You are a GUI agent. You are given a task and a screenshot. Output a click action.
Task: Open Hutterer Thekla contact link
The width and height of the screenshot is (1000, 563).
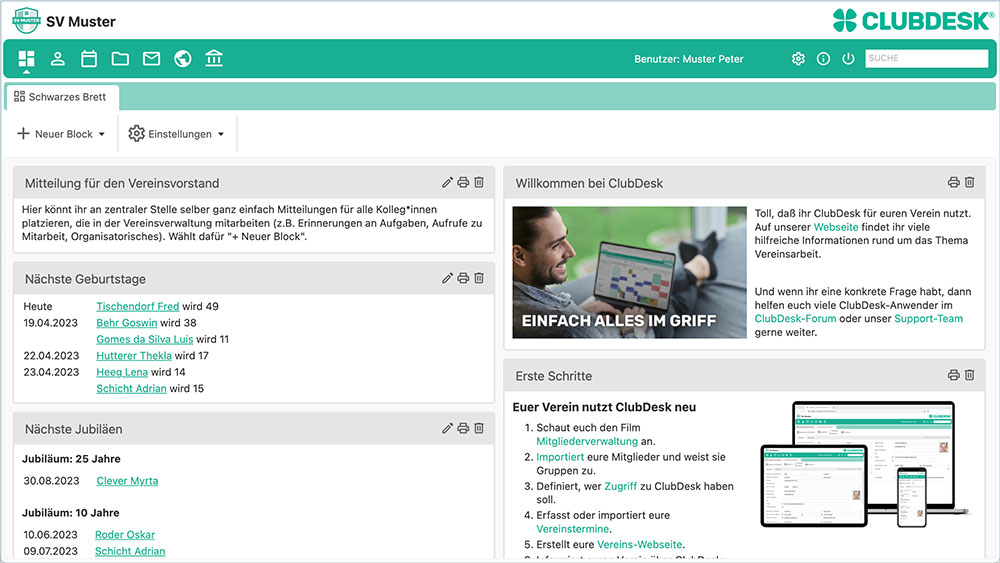coord(134,356)
